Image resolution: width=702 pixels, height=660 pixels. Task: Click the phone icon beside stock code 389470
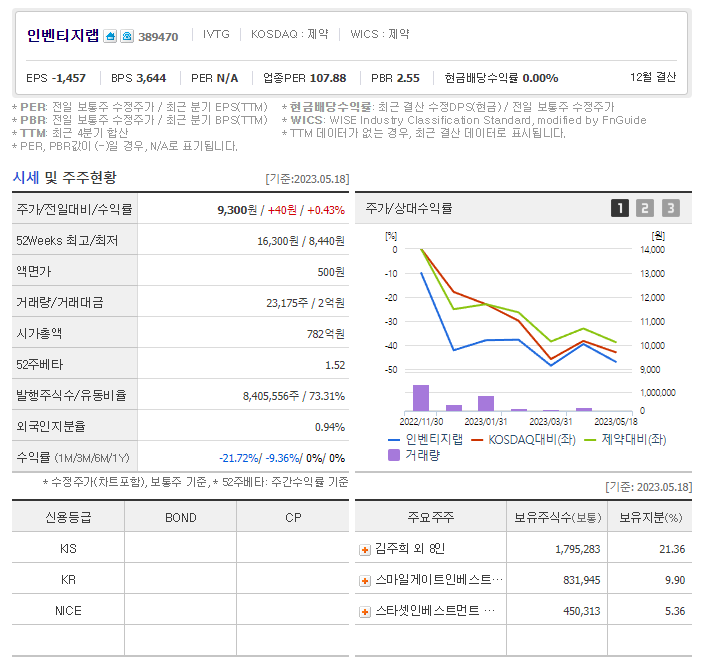click(127, 36)
